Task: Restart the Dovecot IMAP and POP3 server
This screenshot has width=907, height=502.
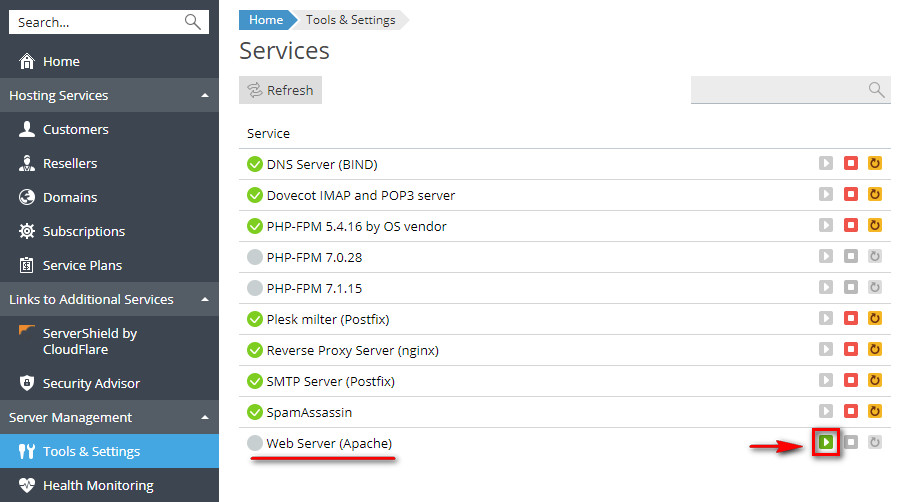Action: tap(875, 195)
